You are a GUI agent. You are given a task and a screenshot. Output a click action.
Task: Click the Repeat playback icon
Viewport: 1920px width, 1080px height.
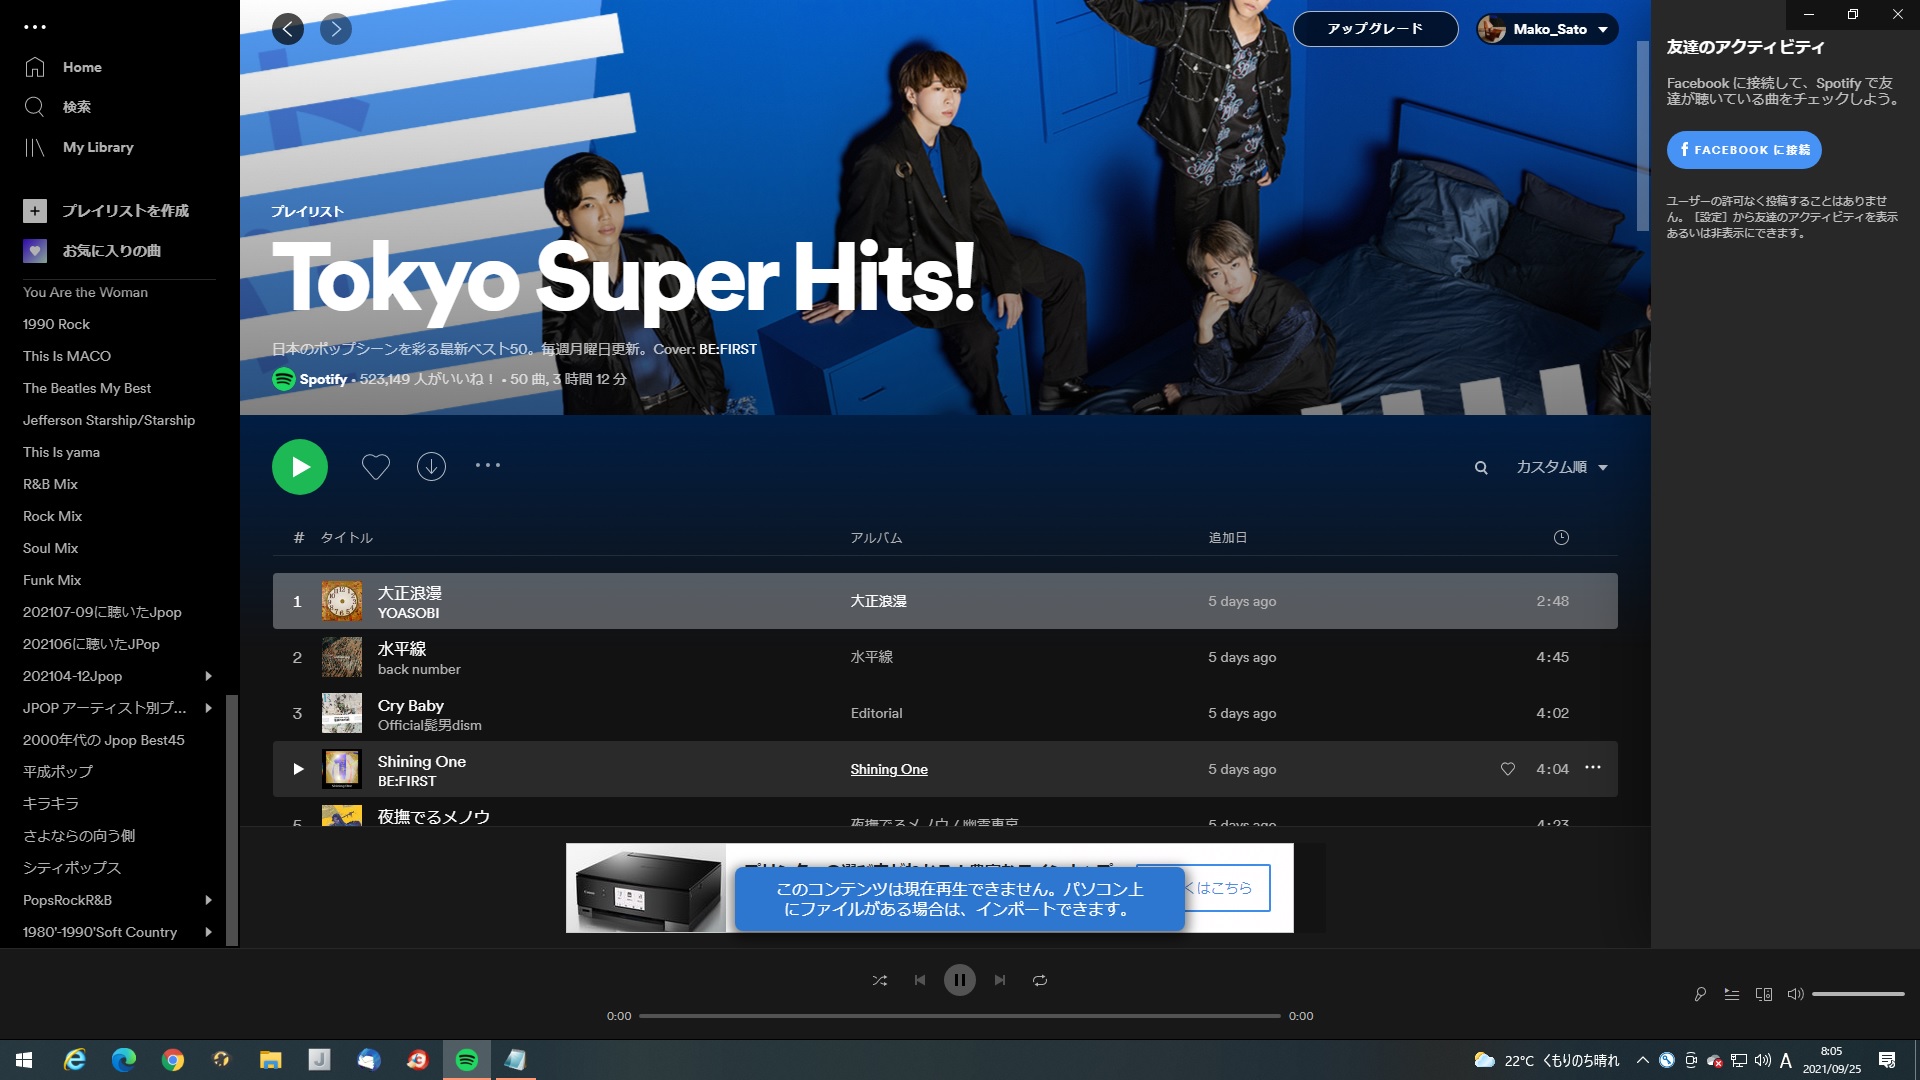click(1040, 978)
